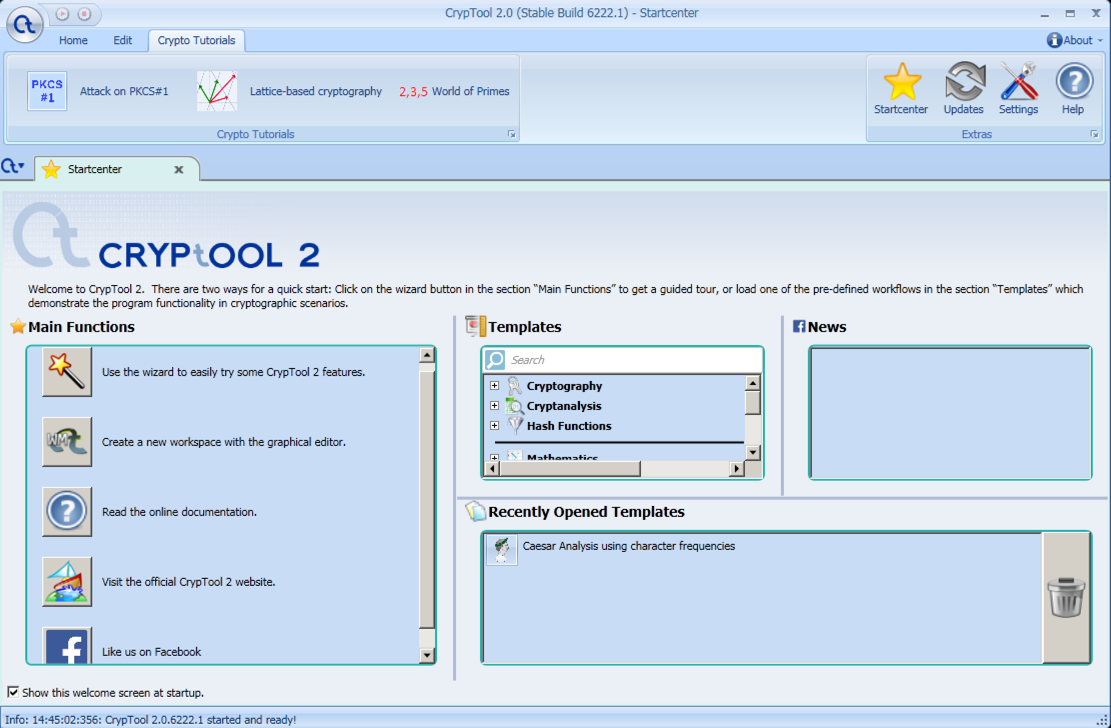
Task: Open the PKCS #1 attack tutorial icon
Action: [47, 91]
